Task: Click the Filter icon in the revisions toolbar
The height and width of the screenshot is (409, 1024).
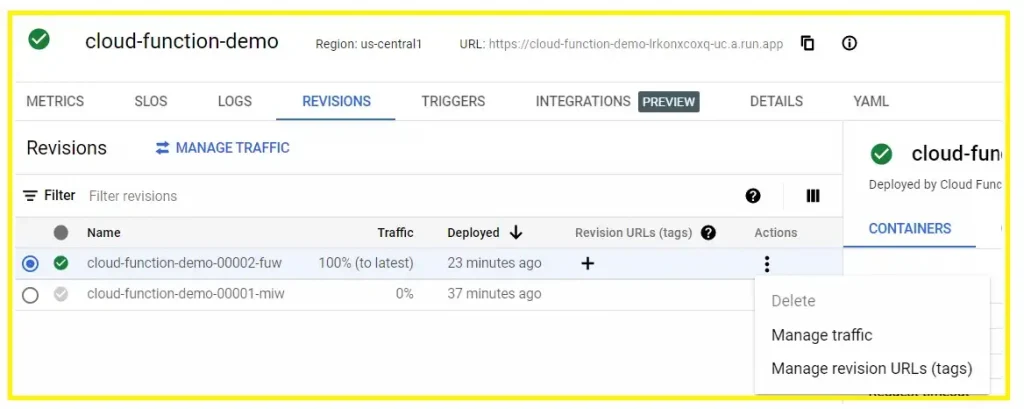Action: tap(30, 195)
